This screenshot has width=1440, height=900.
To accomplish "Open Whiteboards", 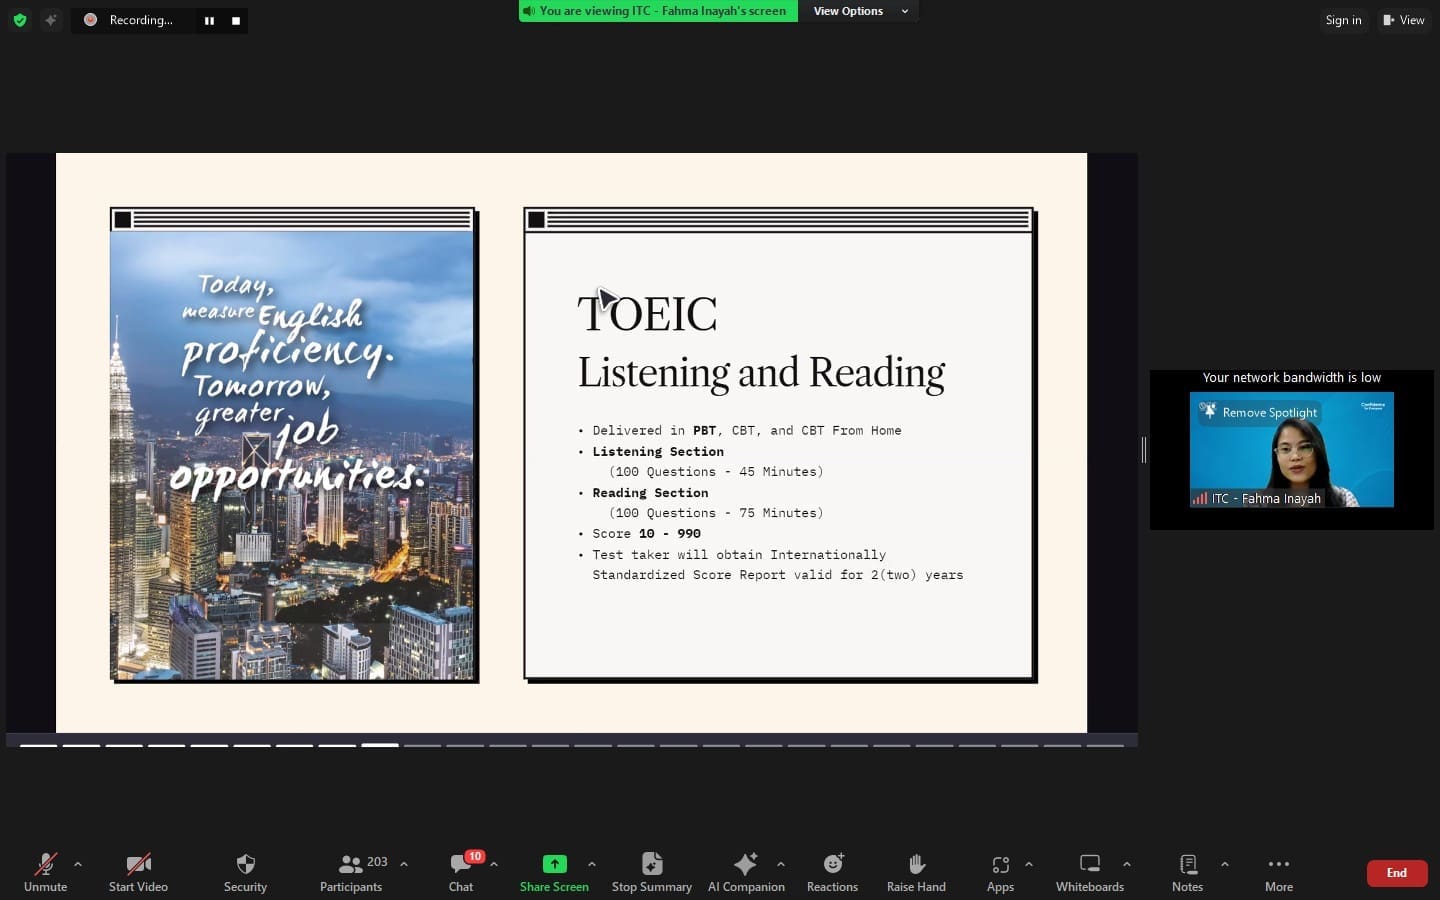I will coord(1090,872).
